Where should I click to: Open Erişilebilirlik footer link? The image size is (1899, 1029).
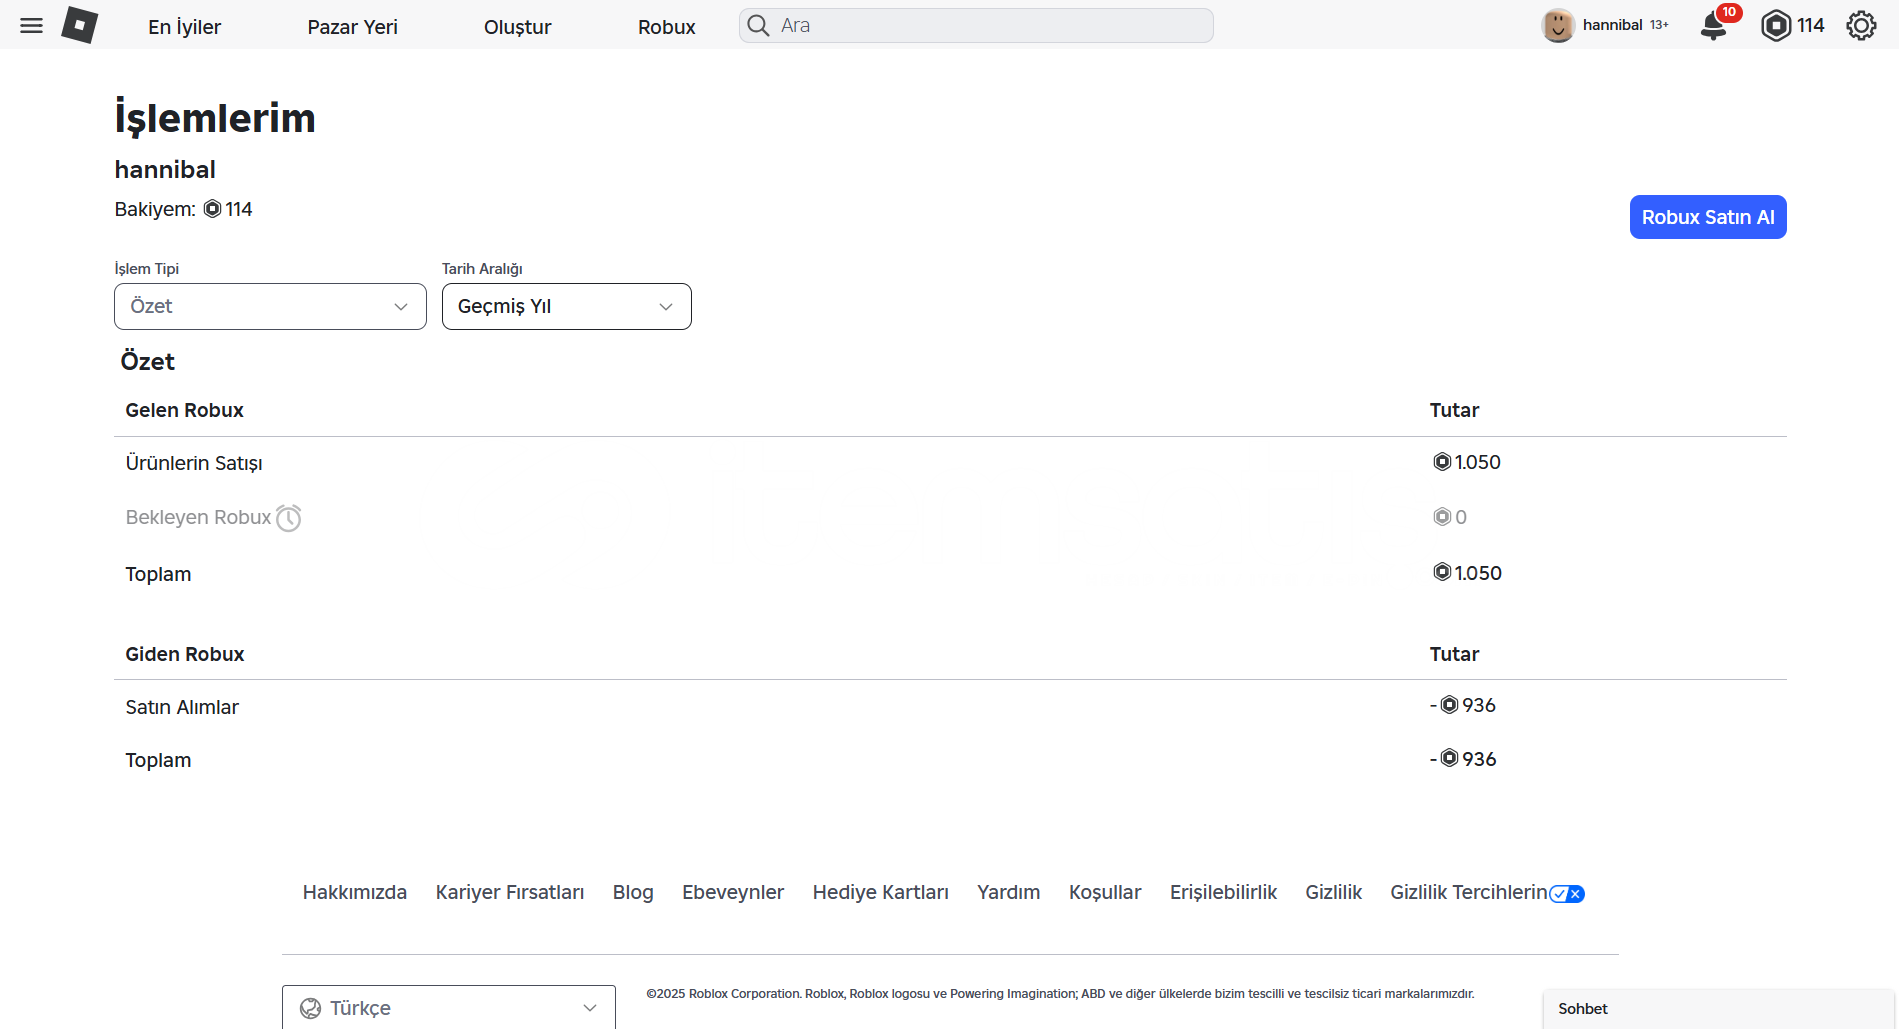[x=1224, y=892]
